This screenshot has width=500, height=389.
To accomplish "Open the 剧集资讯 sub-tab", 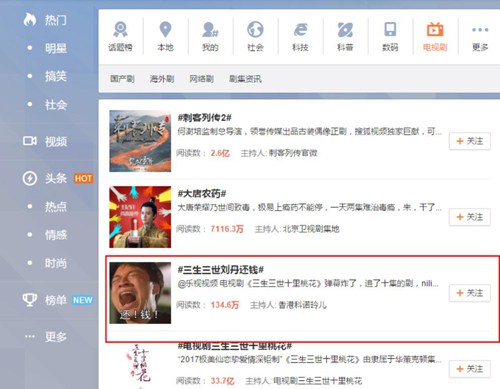I will click(245, 79).
